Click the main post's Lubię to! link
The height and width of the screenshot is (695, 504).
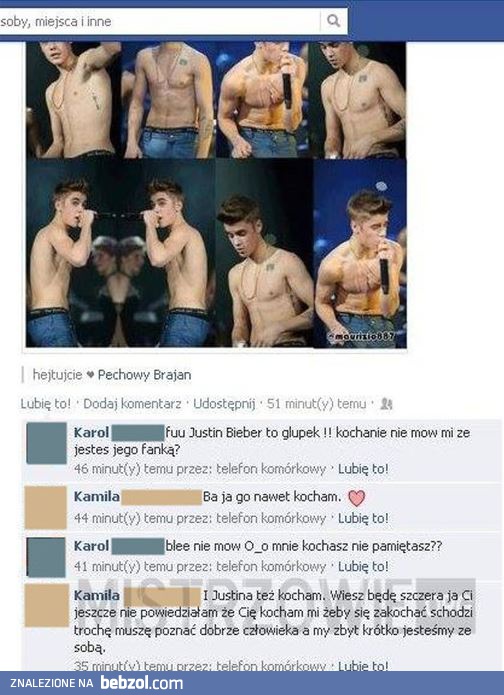coord(46,404)
